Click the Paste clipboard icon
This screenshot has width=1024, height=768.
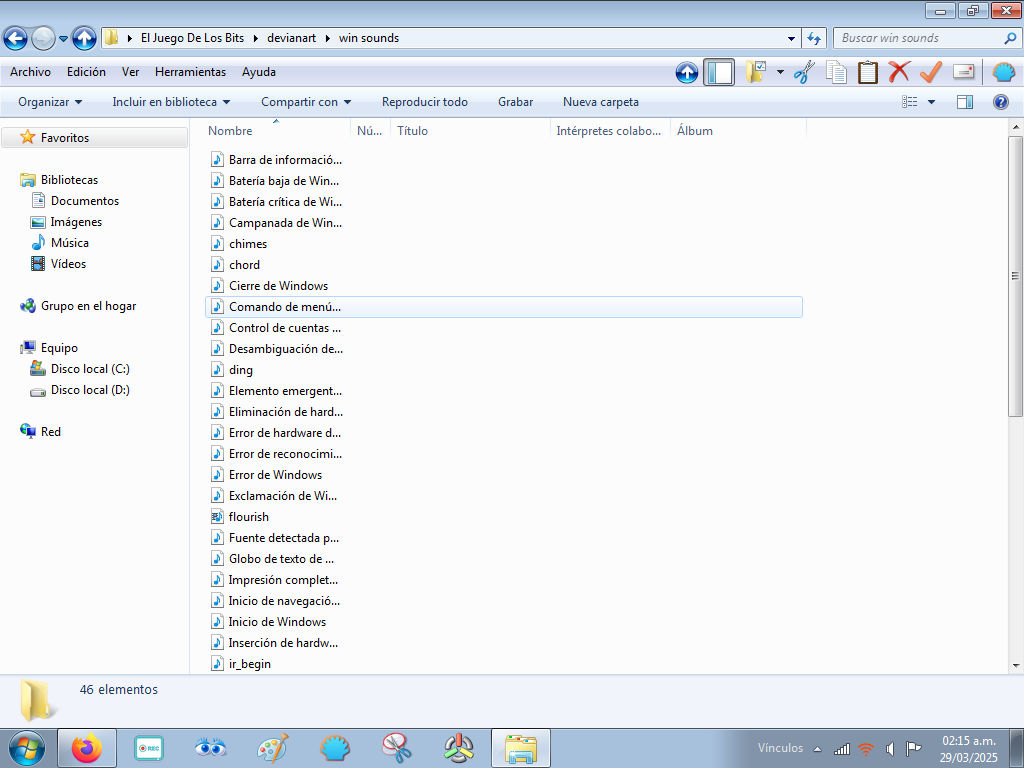(x=867, y=72)
